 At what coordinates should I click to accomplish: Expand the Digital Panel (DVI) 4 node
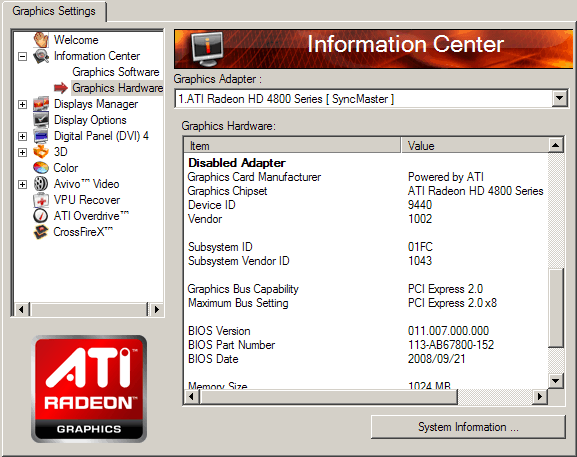(22, 136)
